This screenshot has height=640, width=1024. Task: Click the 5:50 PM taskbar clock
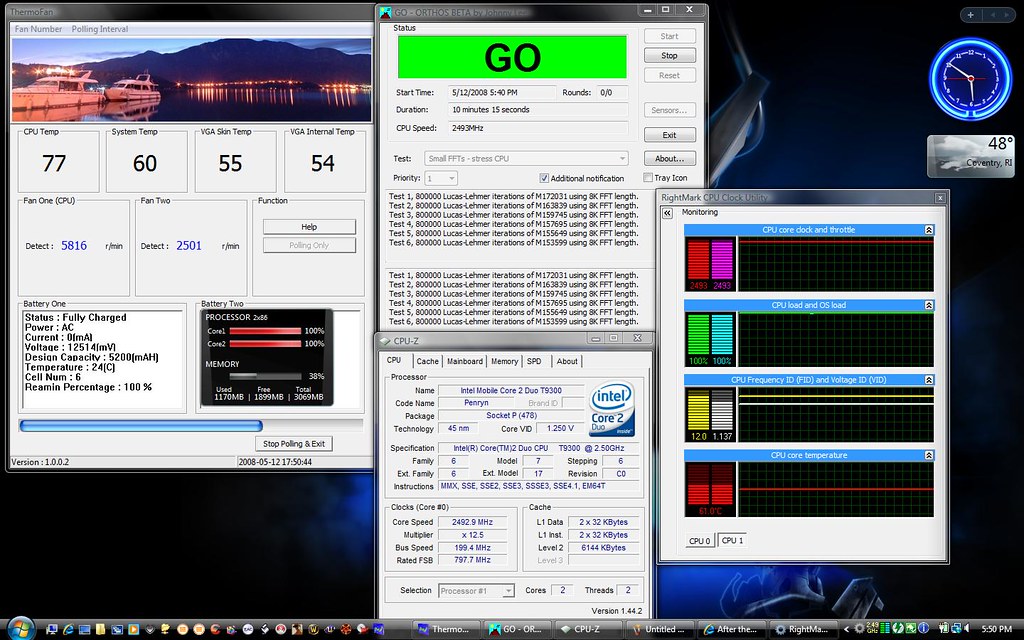997,629
